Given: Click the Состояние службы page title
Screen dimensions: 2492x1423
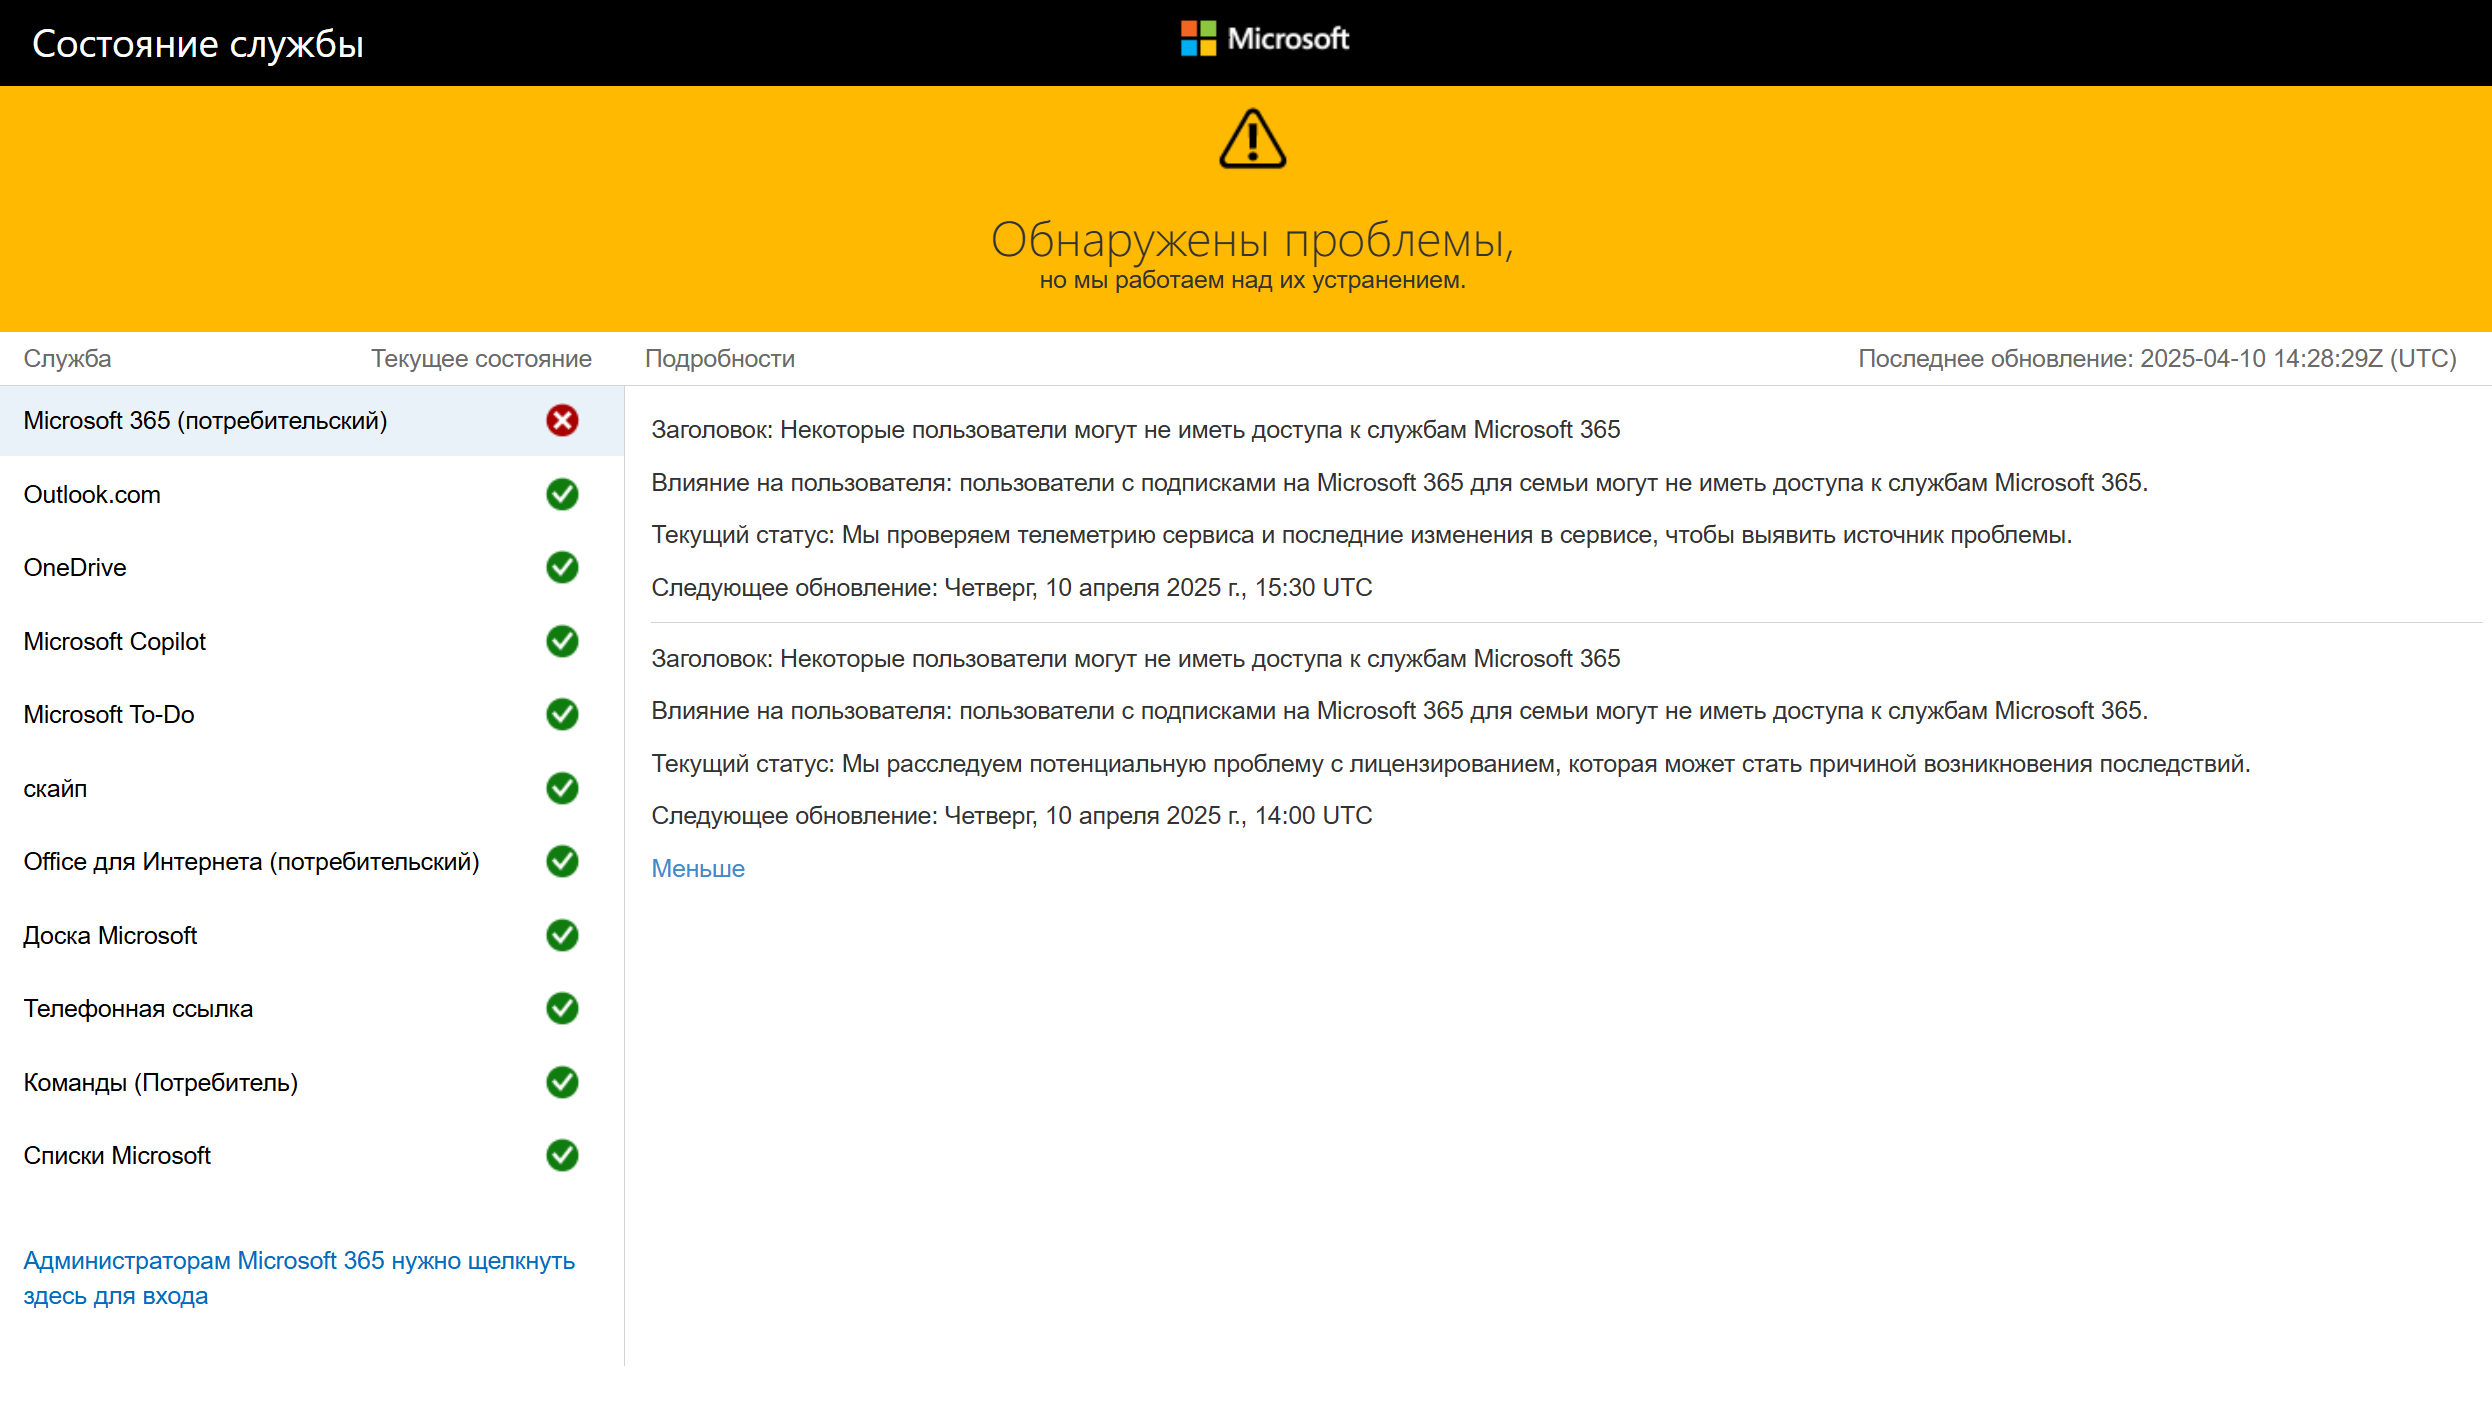Looking at the screenshot, I should point(198,44).
